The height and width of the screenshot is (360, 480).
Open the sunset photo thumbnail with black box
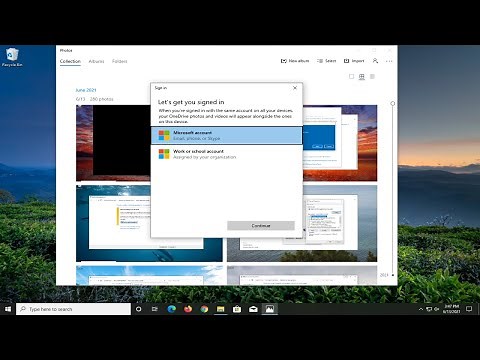tap(113, 143)
